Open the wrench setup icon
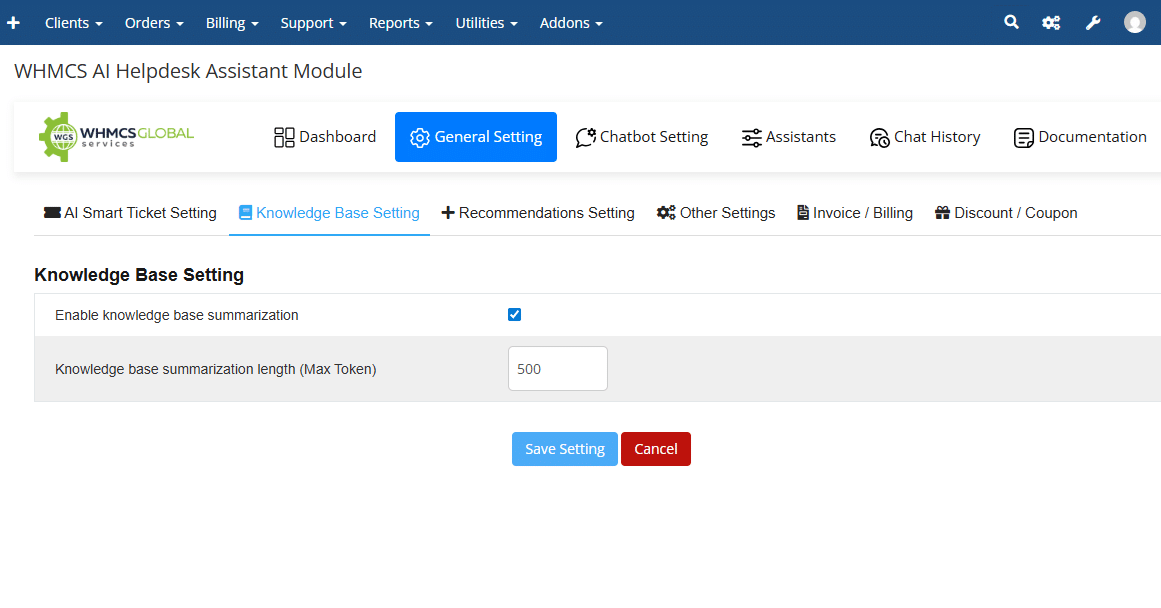 coord(1093,22)
